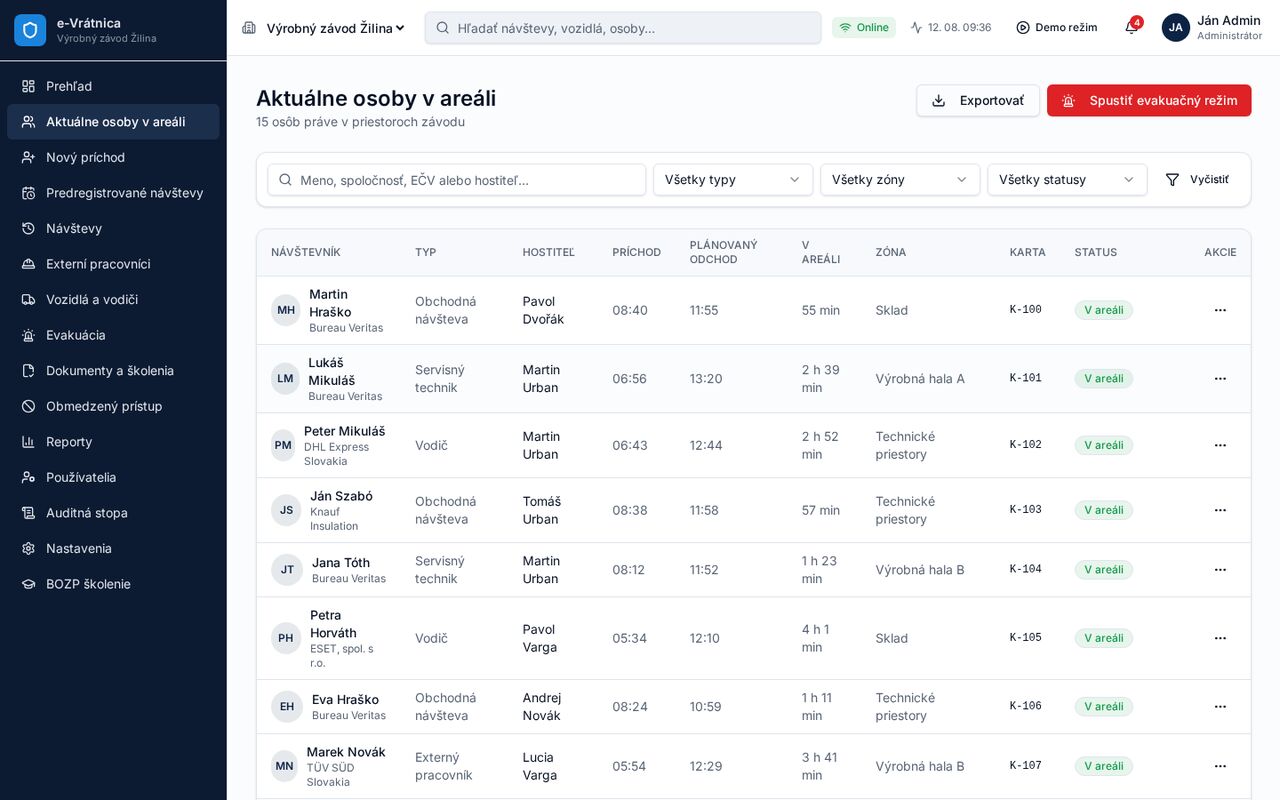The image size is (1280, 800).
Task: Open actions menu for Marek Novák row
Action: pos(1220,766)
